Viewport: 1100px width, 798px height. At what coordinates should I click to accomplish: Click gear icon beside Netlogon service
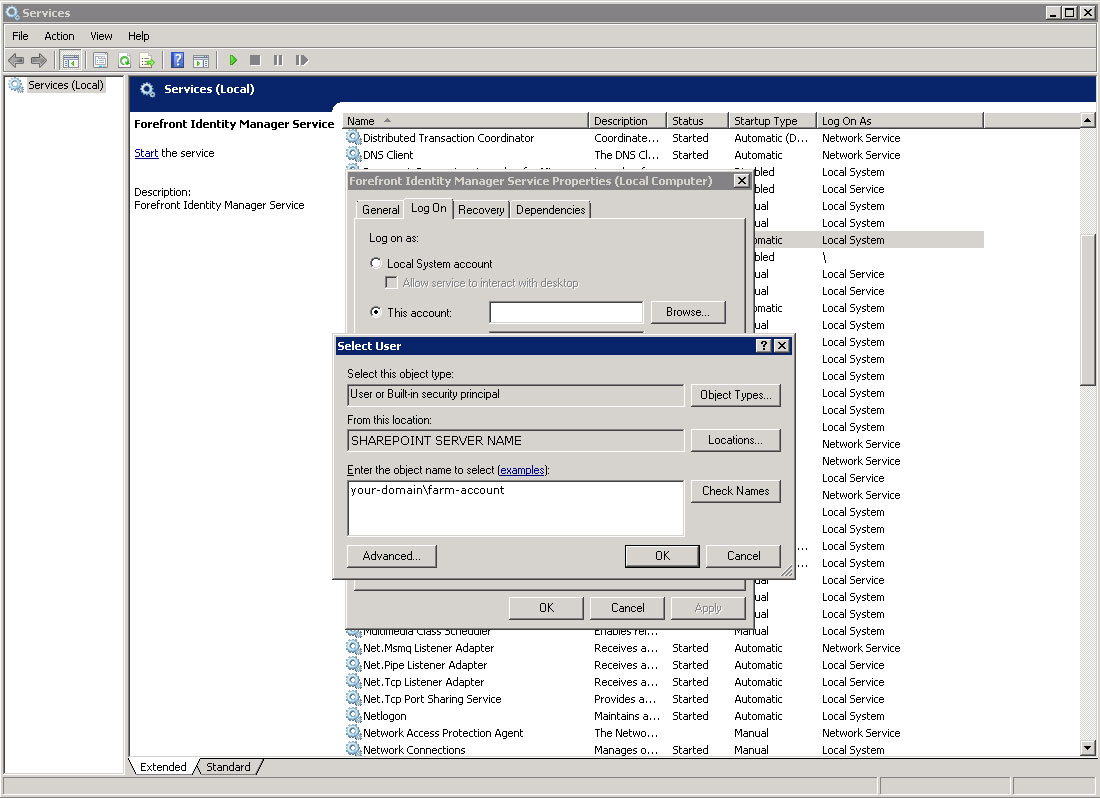[354, 715]
